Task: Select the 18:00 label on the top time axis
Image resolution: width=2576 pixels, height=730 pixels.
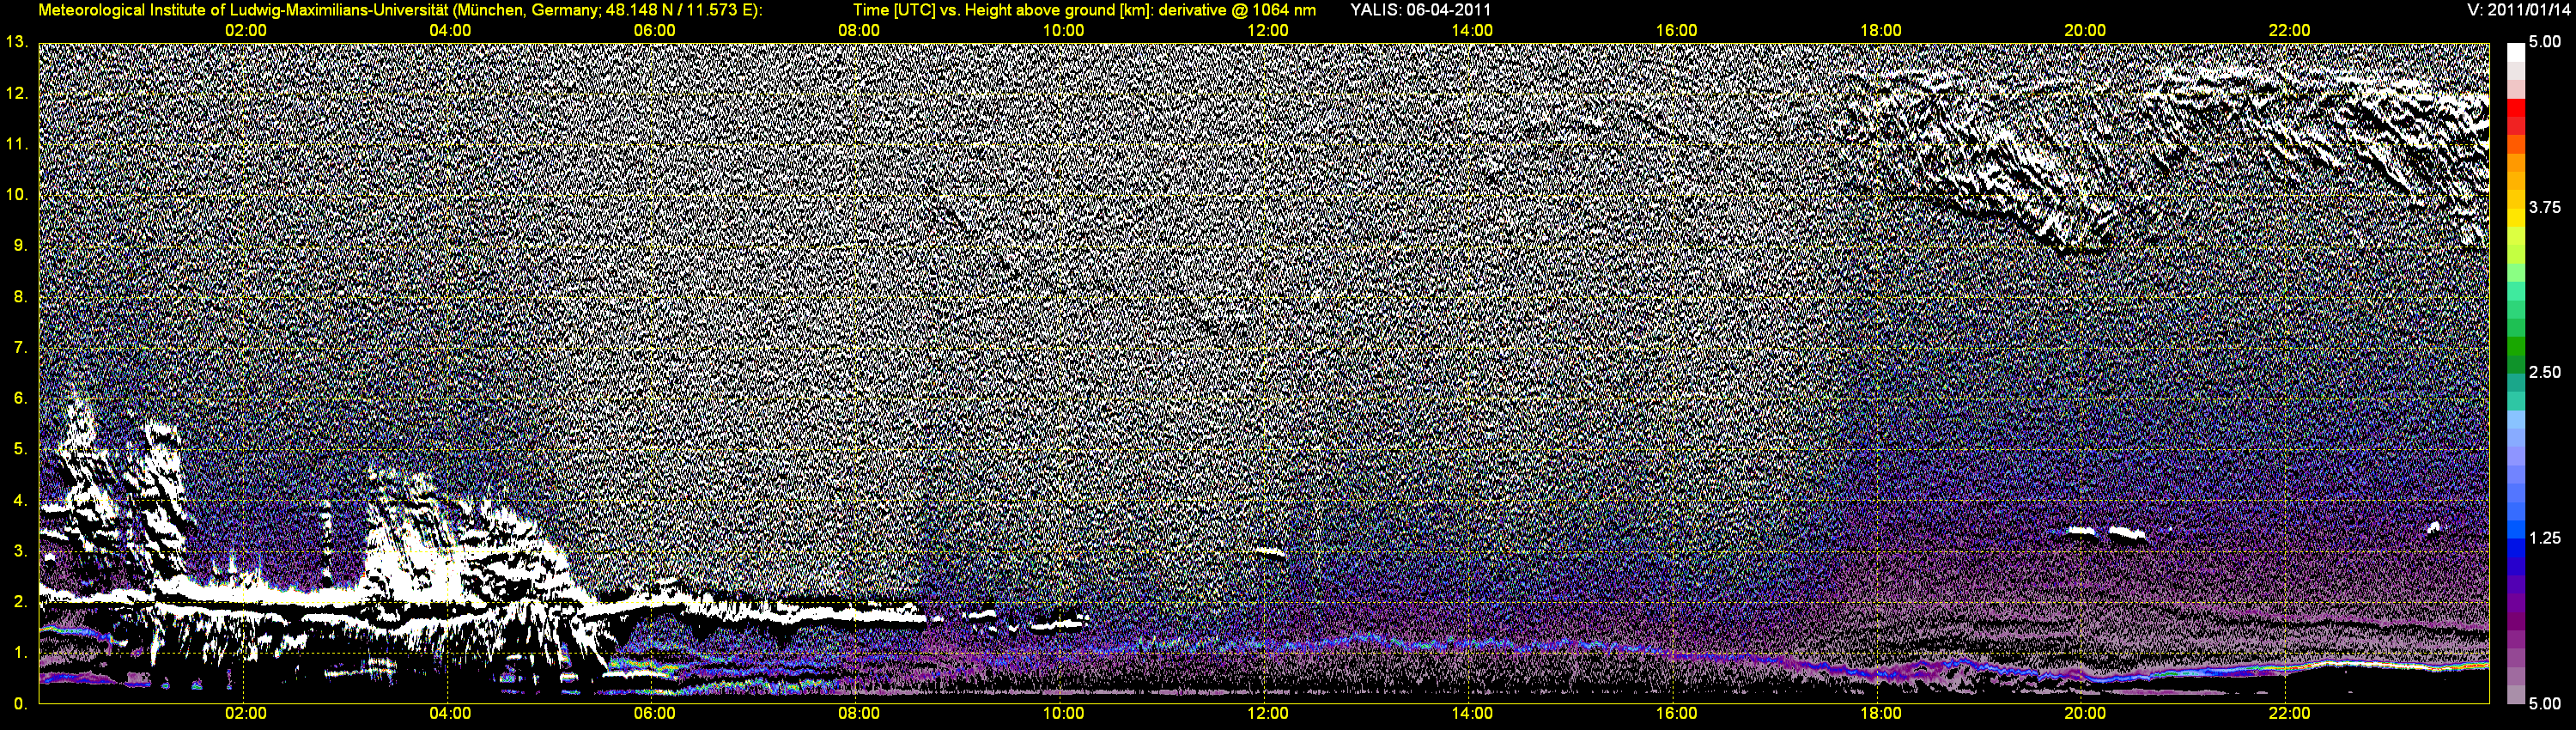Action: 1880,31
